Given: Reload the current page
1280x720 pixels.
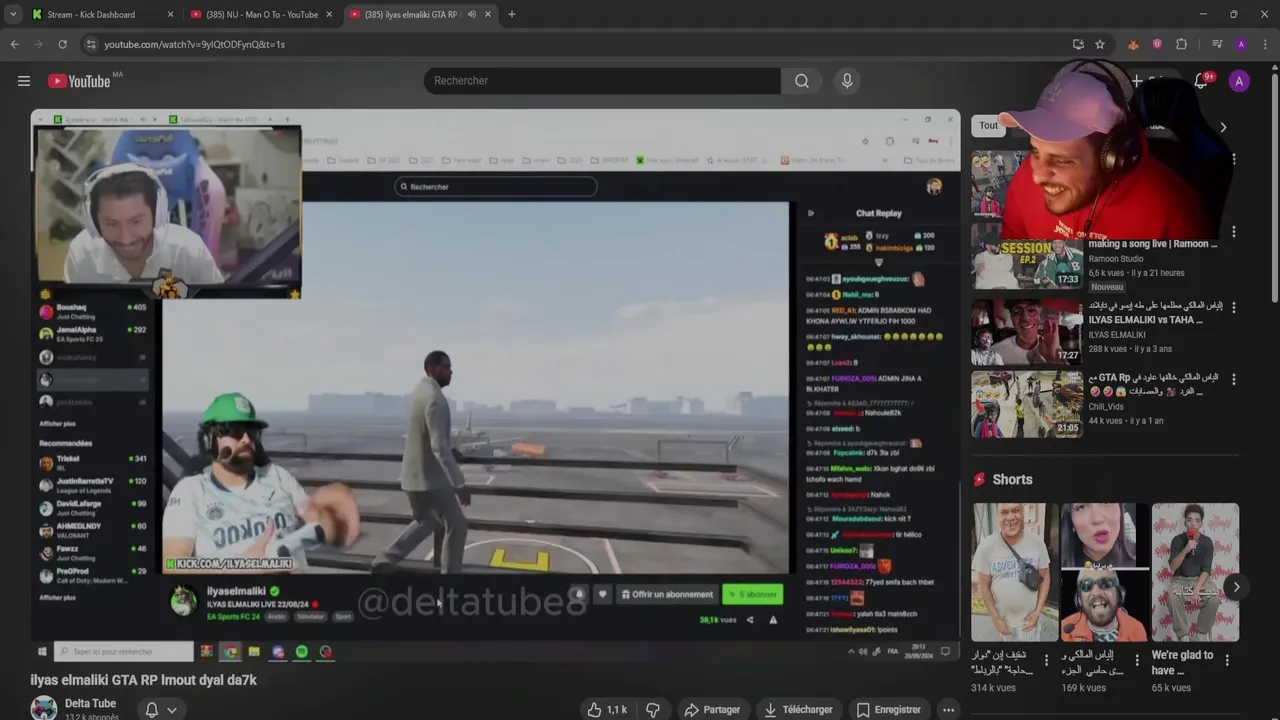Looking at the screenshot, I should click(x=62, y=44).
